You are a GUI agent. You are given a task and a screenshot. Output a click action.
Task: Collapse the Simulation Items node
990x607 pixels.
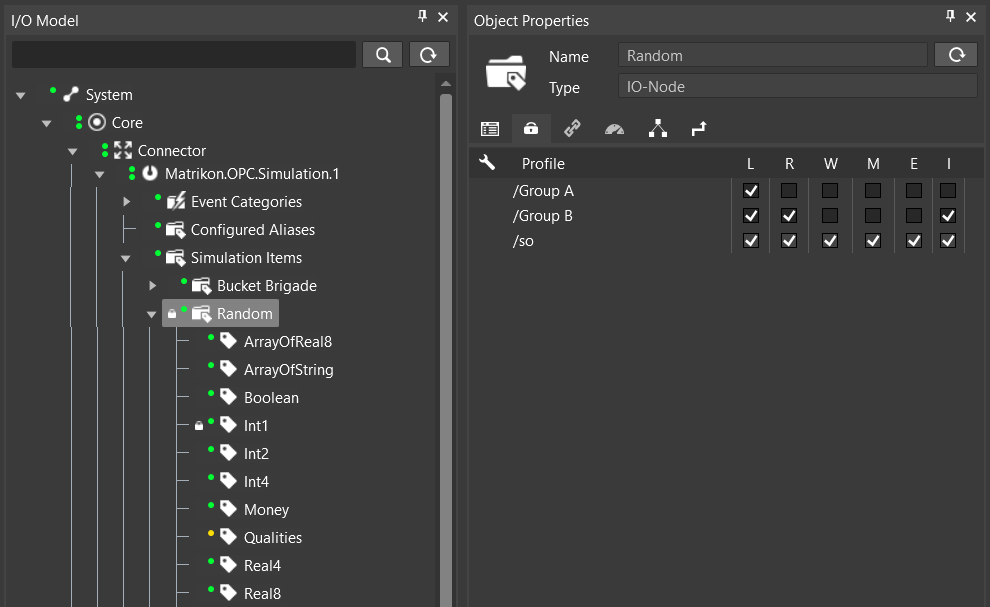[126, 259]
